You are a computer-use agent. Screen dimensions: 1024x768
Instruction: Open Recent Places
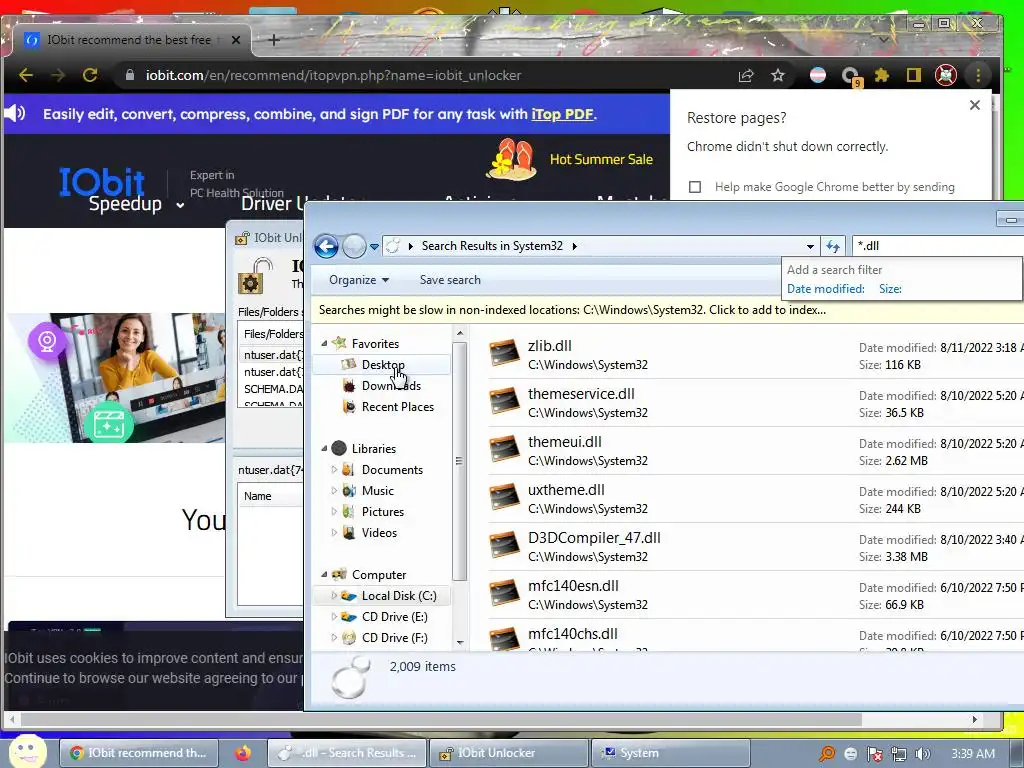[x=397, y=407]
